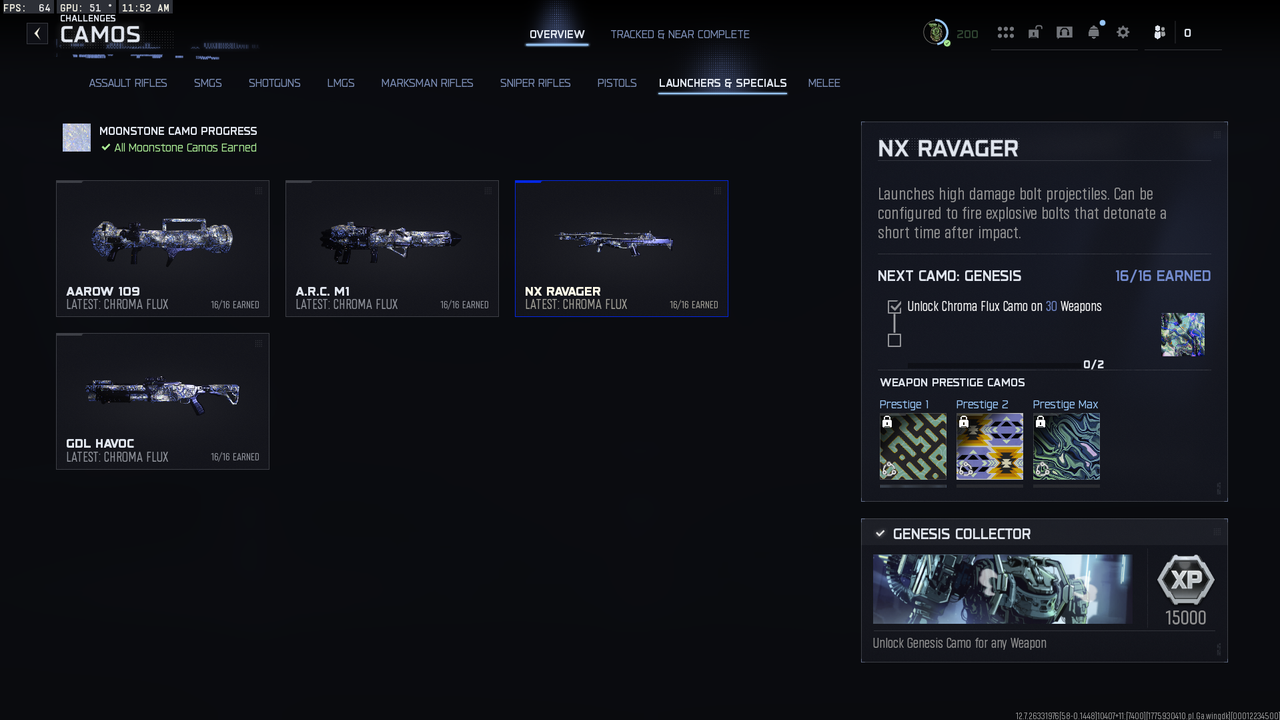Select the Melee category
The width and height of the screenshot is (1280, 720).
tap(824, 83)
